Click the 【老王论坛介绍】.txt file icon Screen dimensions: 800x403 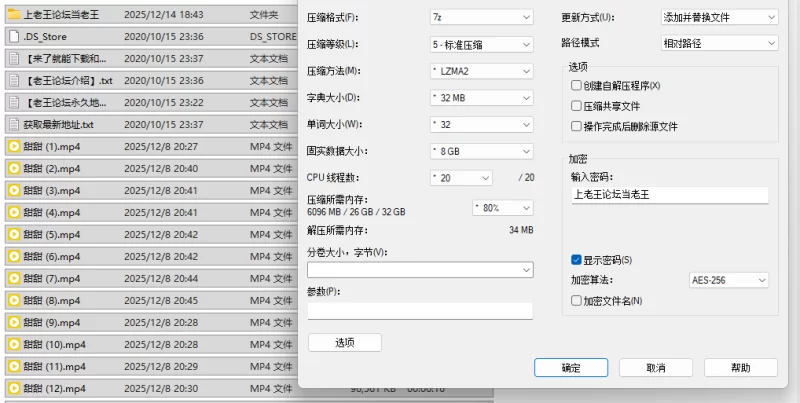pos(14,81)
